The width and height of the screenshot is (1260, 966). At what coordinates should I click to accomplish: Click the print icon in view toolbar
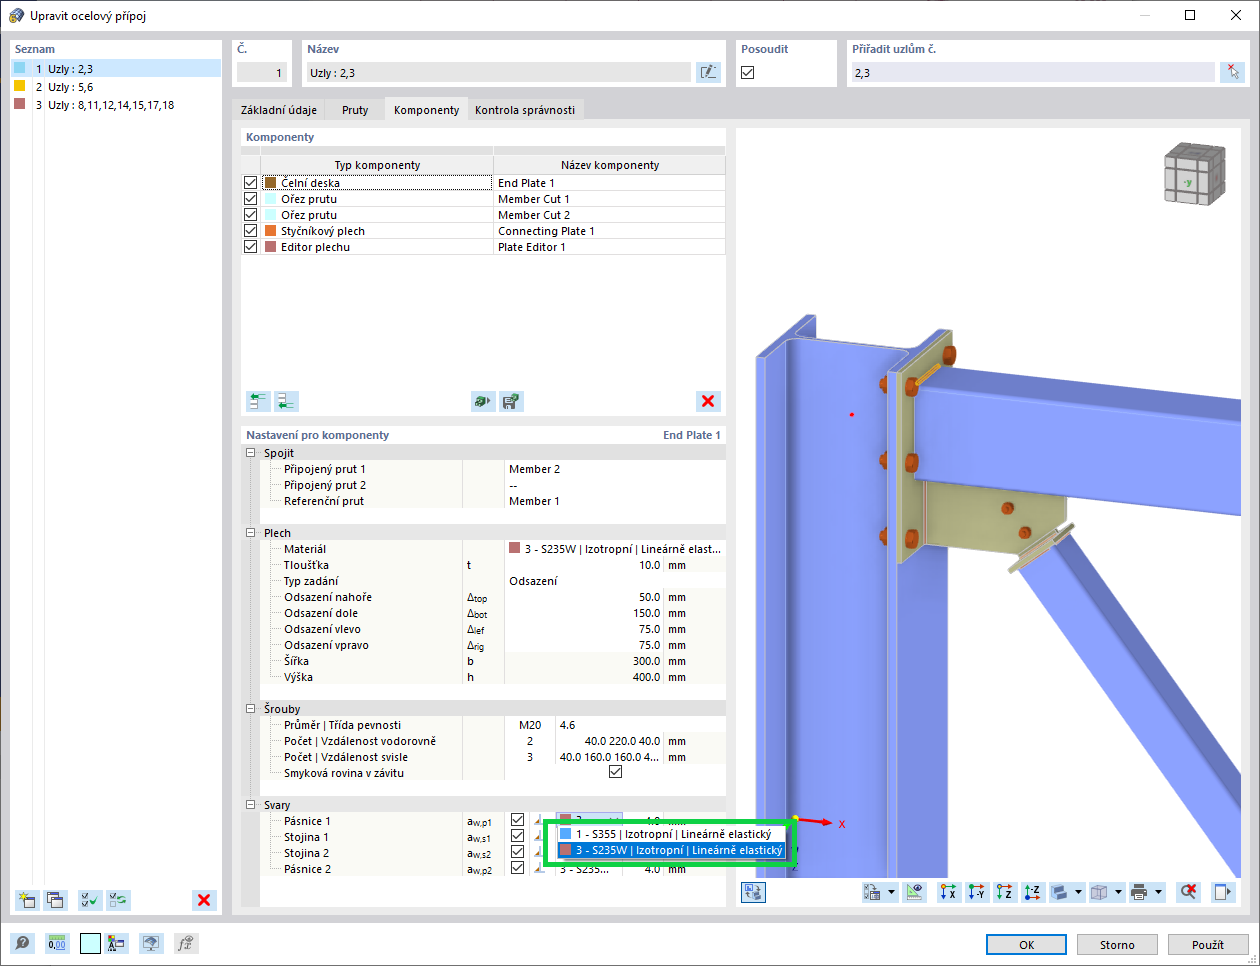pyautogui.click(x=1139, y=892)
